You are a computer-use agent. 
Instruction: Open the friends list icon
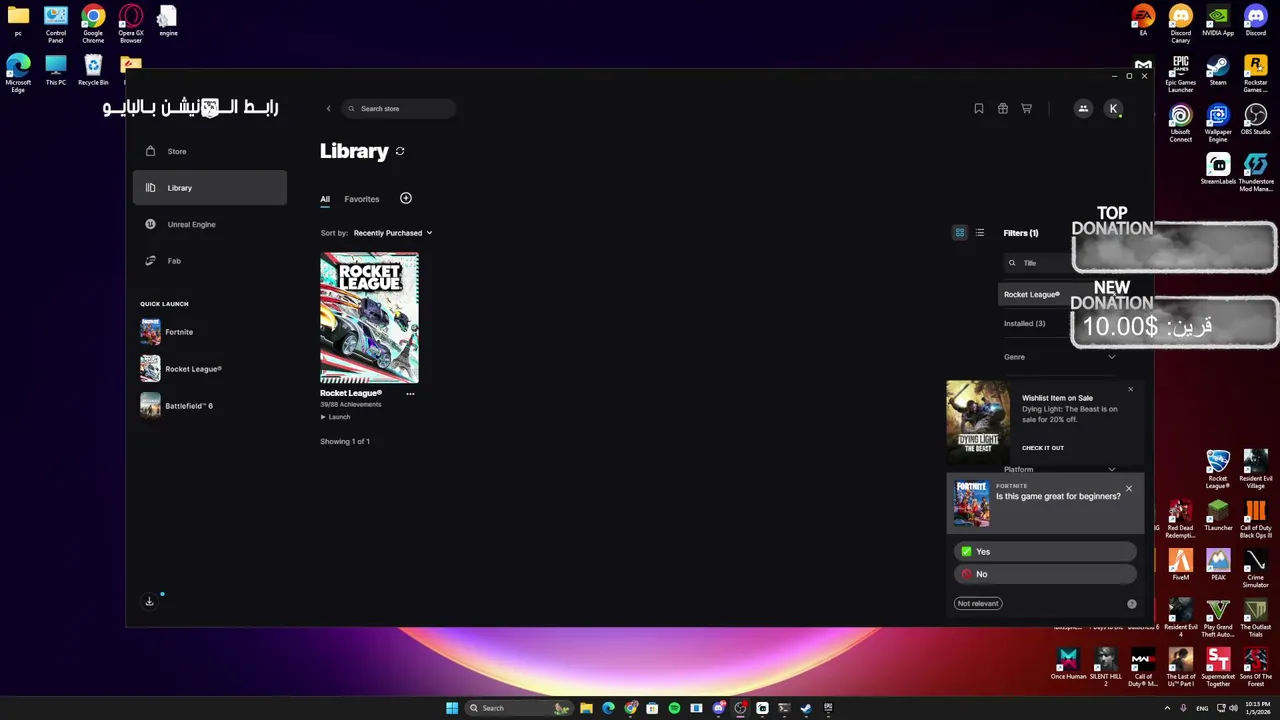[x=1083, y=109]
